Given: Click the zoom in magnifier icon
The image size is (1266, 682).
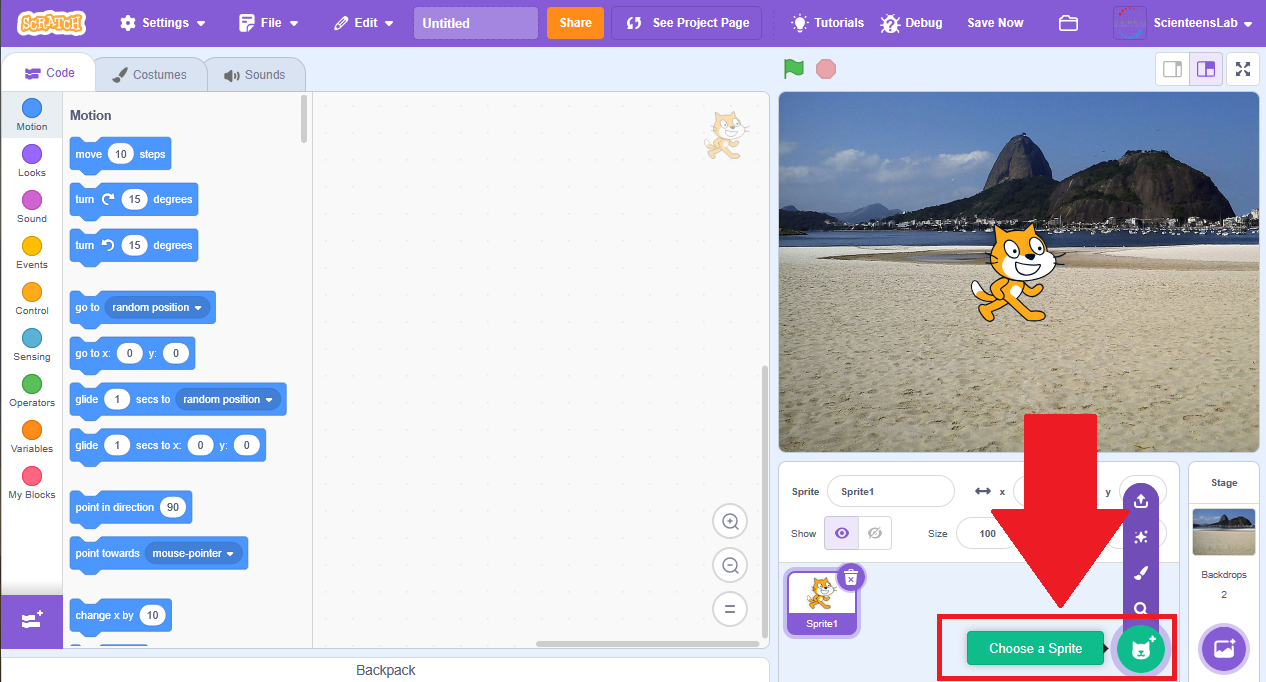Looking at the screenshot, I should pos(730,521).
